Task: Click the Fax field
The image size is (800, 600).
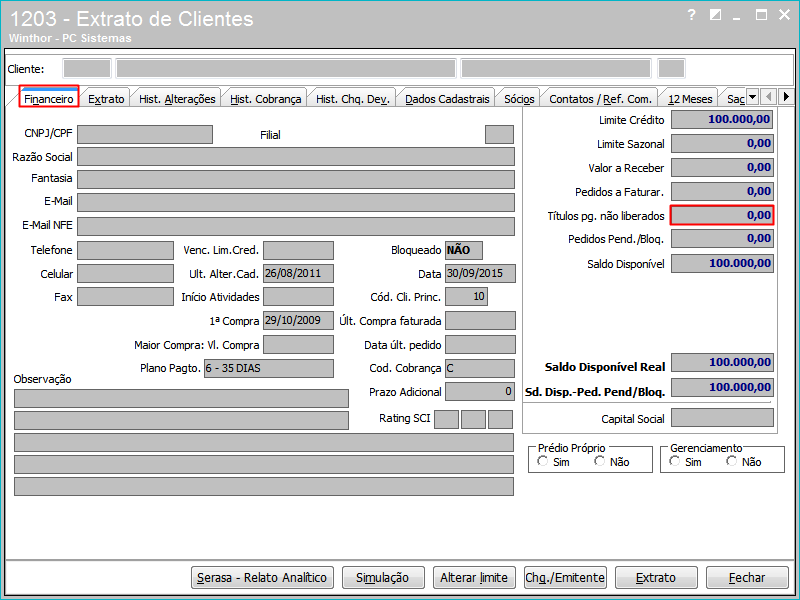Action: tap(126, 296)
